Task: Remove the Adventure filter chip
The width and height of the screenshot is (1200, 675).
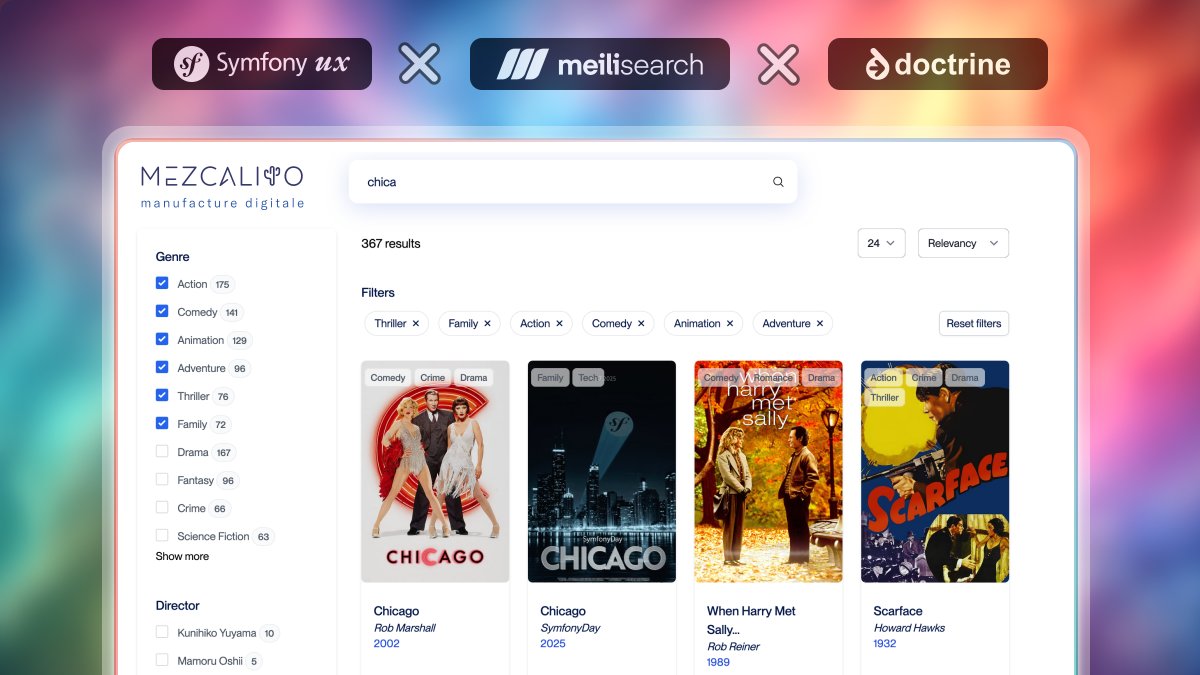Action: 820,323
